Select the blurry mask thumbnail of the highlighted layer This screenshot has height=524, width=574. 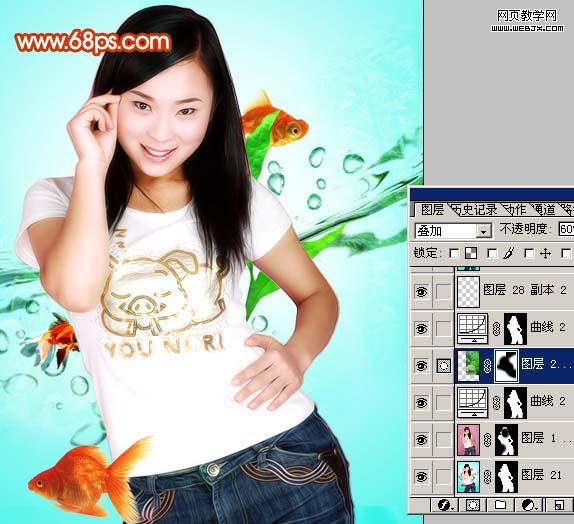coord(506,366)
